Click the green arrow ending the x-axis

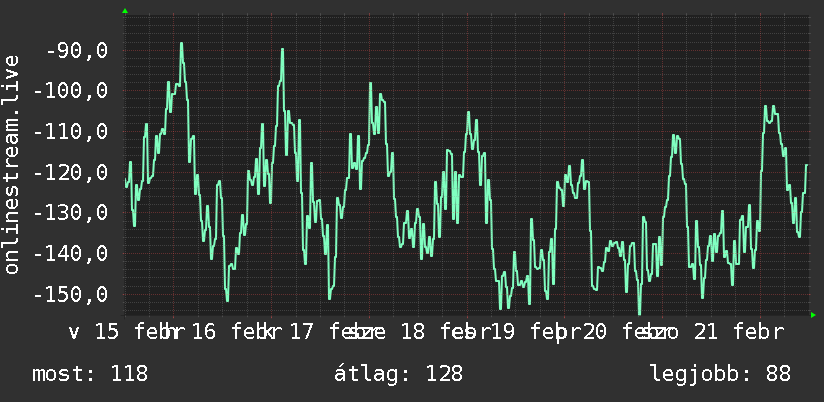(813, 315)
